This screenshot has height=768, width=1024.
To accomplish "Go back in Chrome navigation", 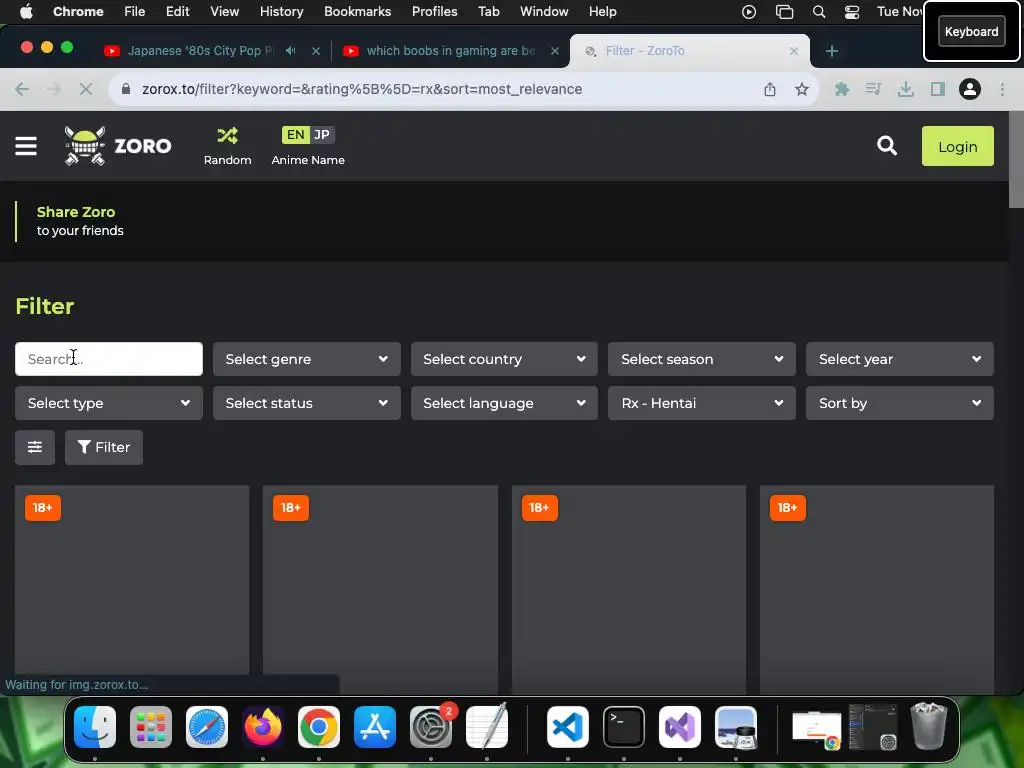I will (22, 89).
